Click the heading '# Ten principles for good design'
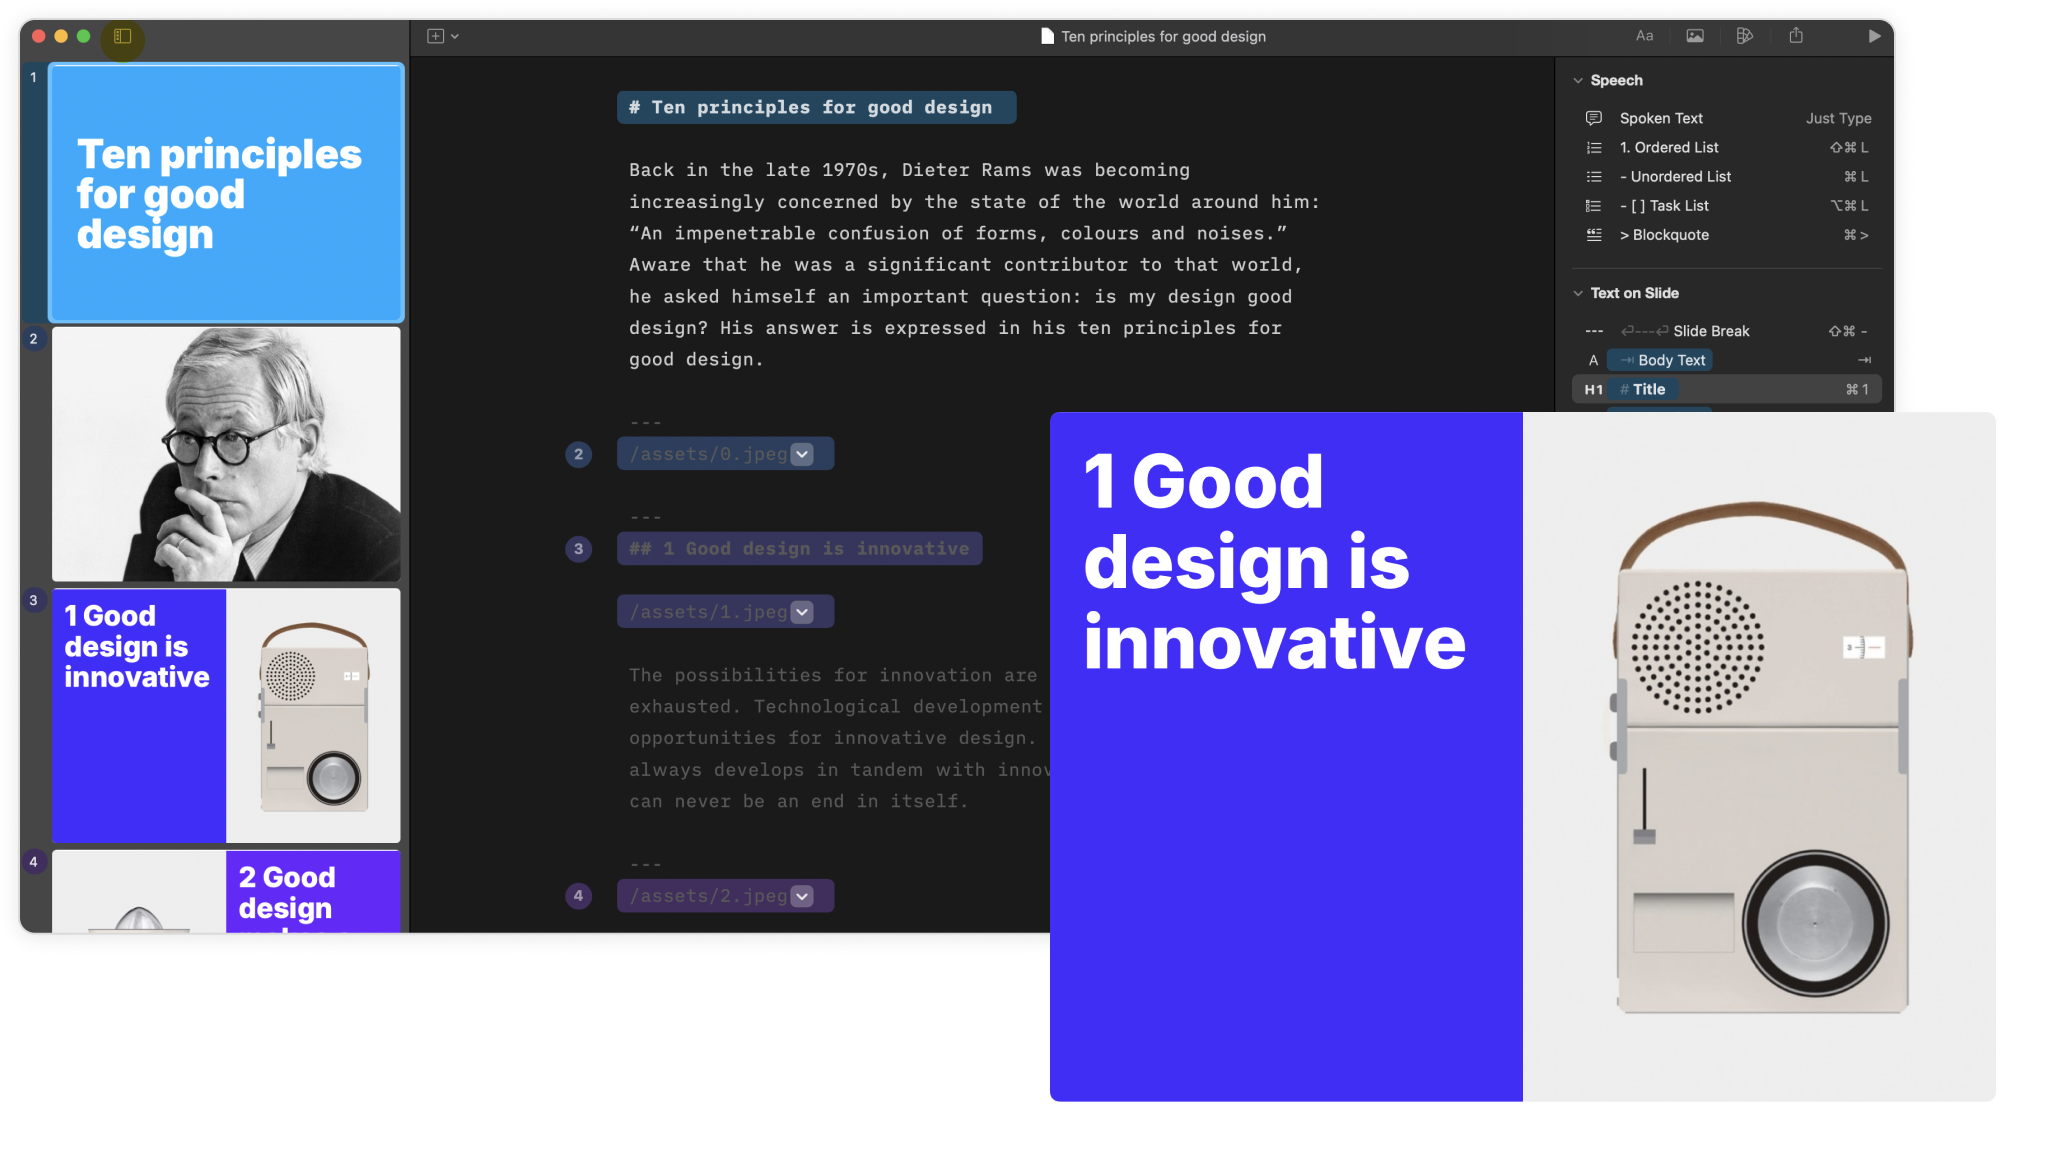This screenshot has height=1152, width=2048. click(816, 107)
